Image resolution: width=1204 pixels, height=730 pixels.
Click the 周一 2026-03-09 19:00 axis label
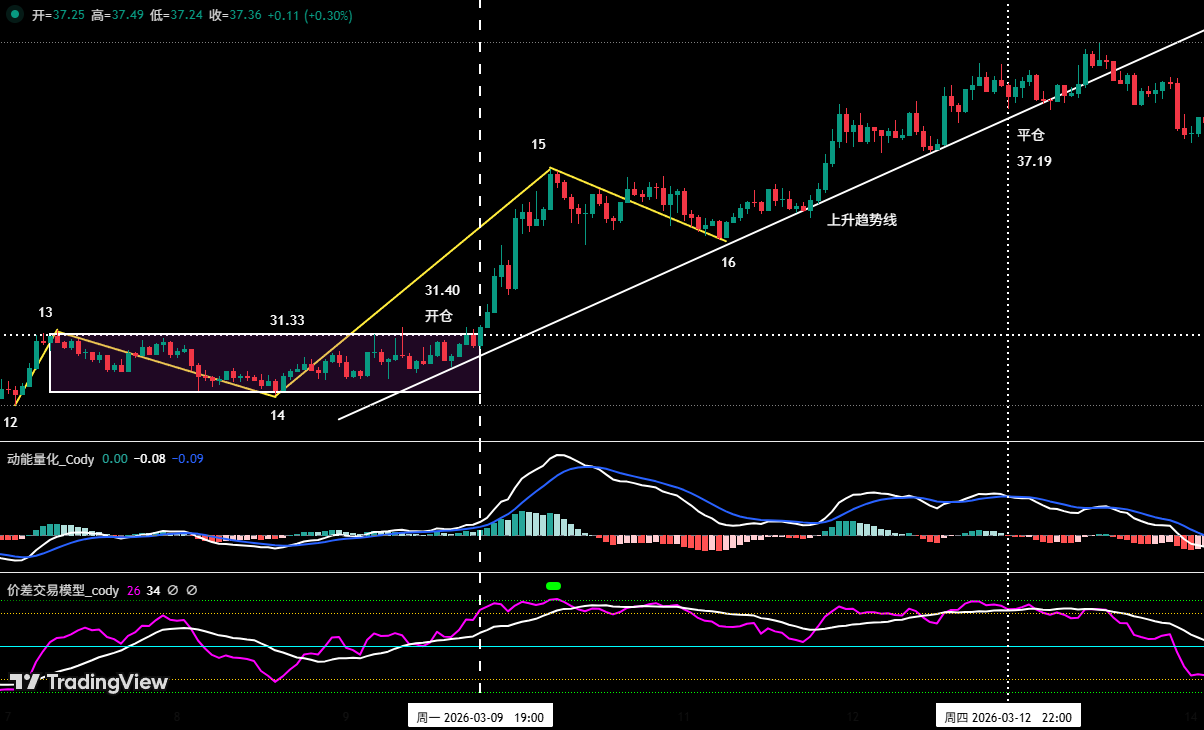tap(480, 716)
